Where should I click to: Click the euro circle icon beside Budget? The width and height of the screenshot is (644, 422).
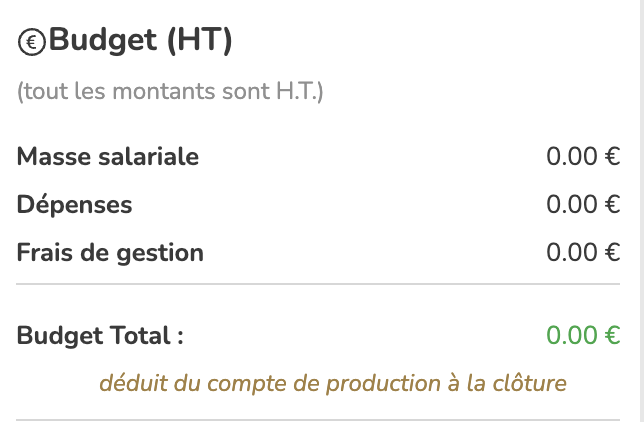tap(31, 42)
